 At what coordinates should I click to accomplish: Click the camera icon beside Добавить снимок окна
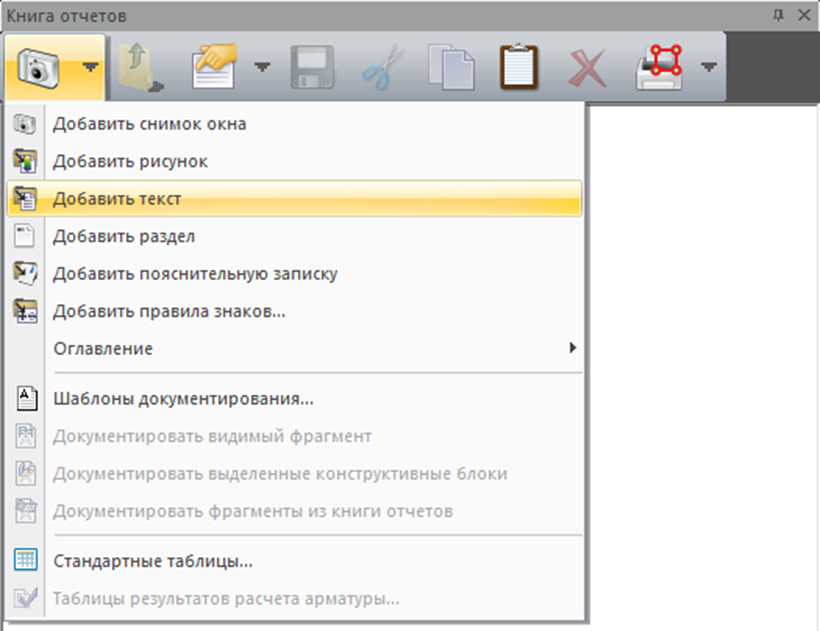click(x=25, y=124)
